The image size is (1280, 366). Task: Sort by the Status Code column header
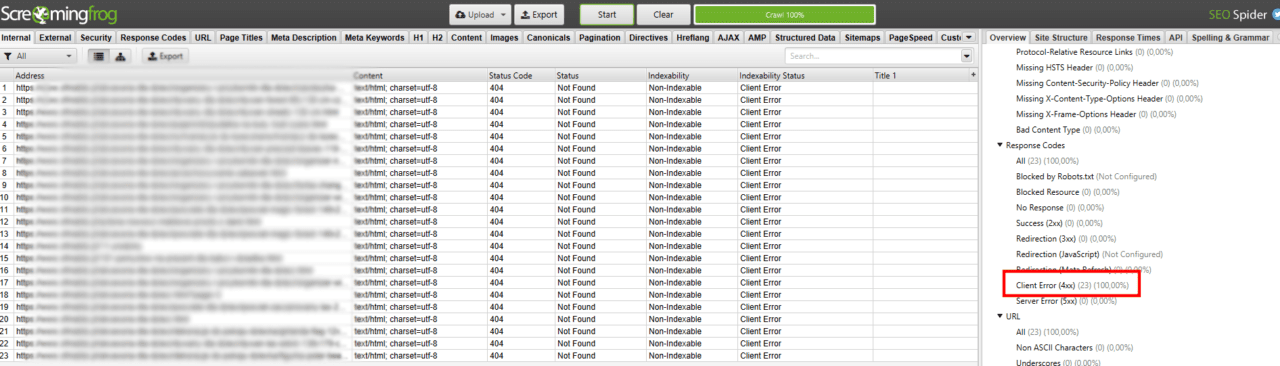520,75
